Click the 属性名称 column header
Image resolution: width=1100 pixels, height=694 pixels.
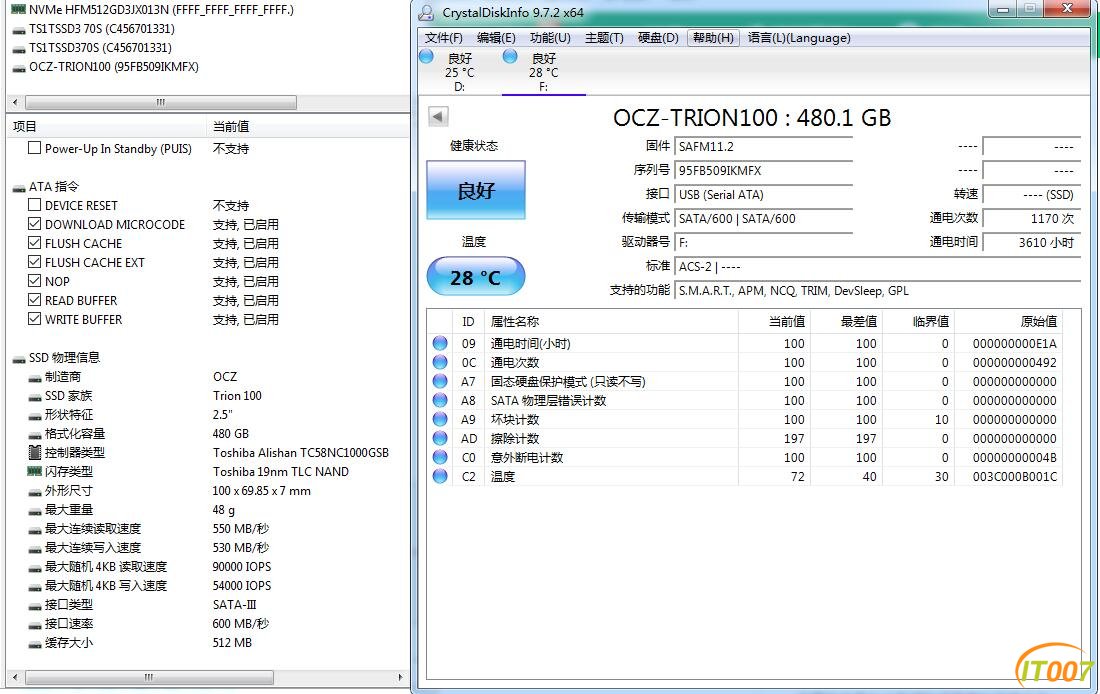[610, 321]
